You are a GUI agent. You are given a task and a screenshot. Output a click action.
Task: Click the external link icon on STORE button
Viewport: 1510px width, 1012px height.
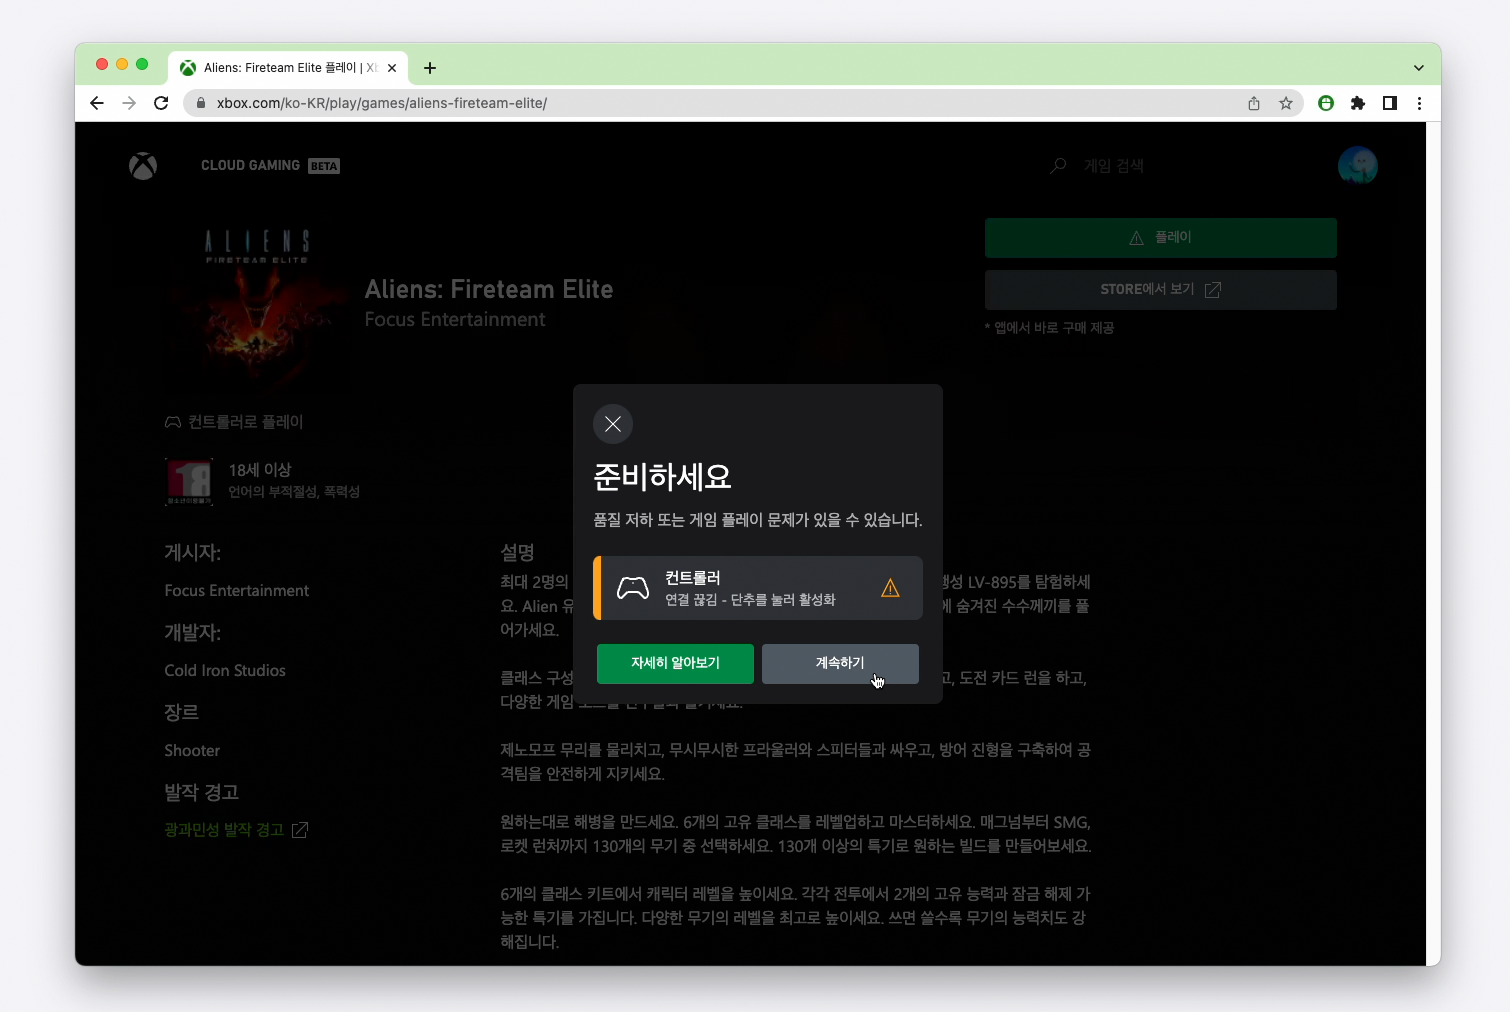coord(1213,290)
